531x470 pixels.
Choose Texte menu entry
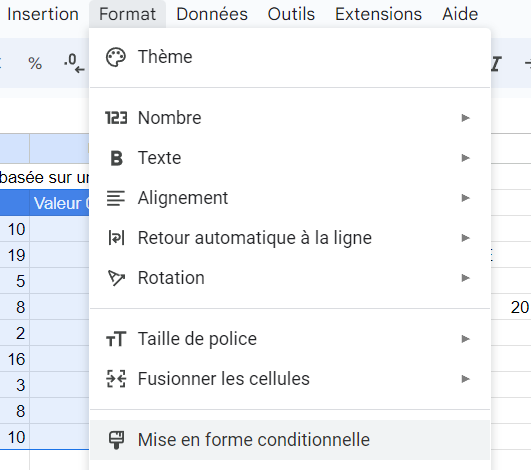click(290, 158)
